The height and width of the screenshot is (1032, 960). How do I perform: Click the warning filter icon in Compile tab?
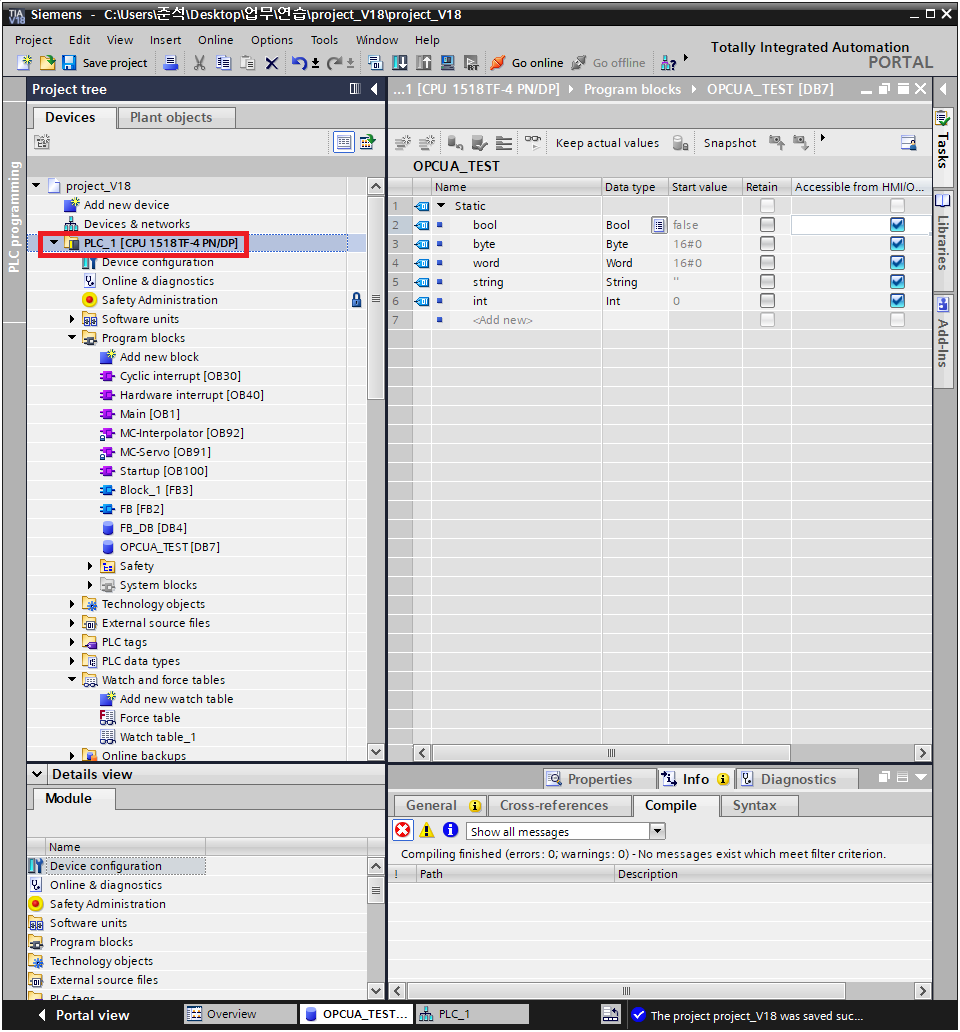[x=427, y=830]
